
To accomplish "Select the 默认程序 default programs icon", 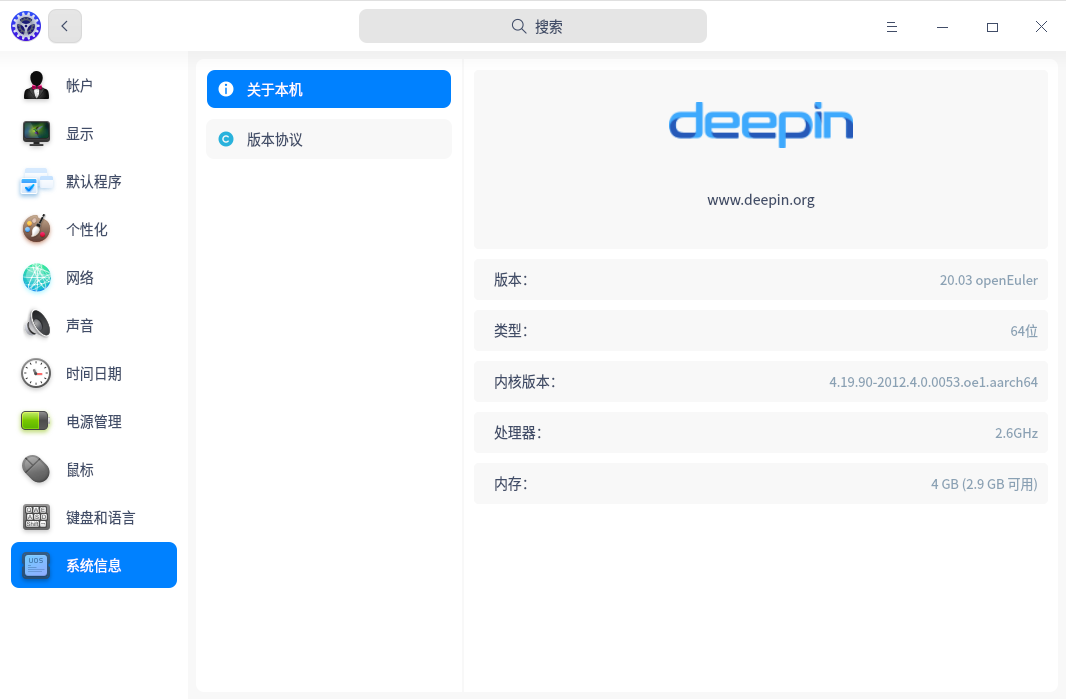I will click(x=37, y=182).
